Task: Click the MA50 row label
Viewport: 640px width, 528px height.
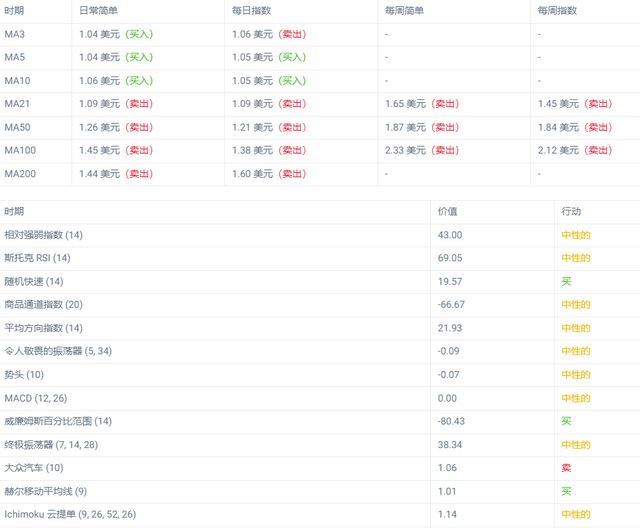Action: point(17,127)
